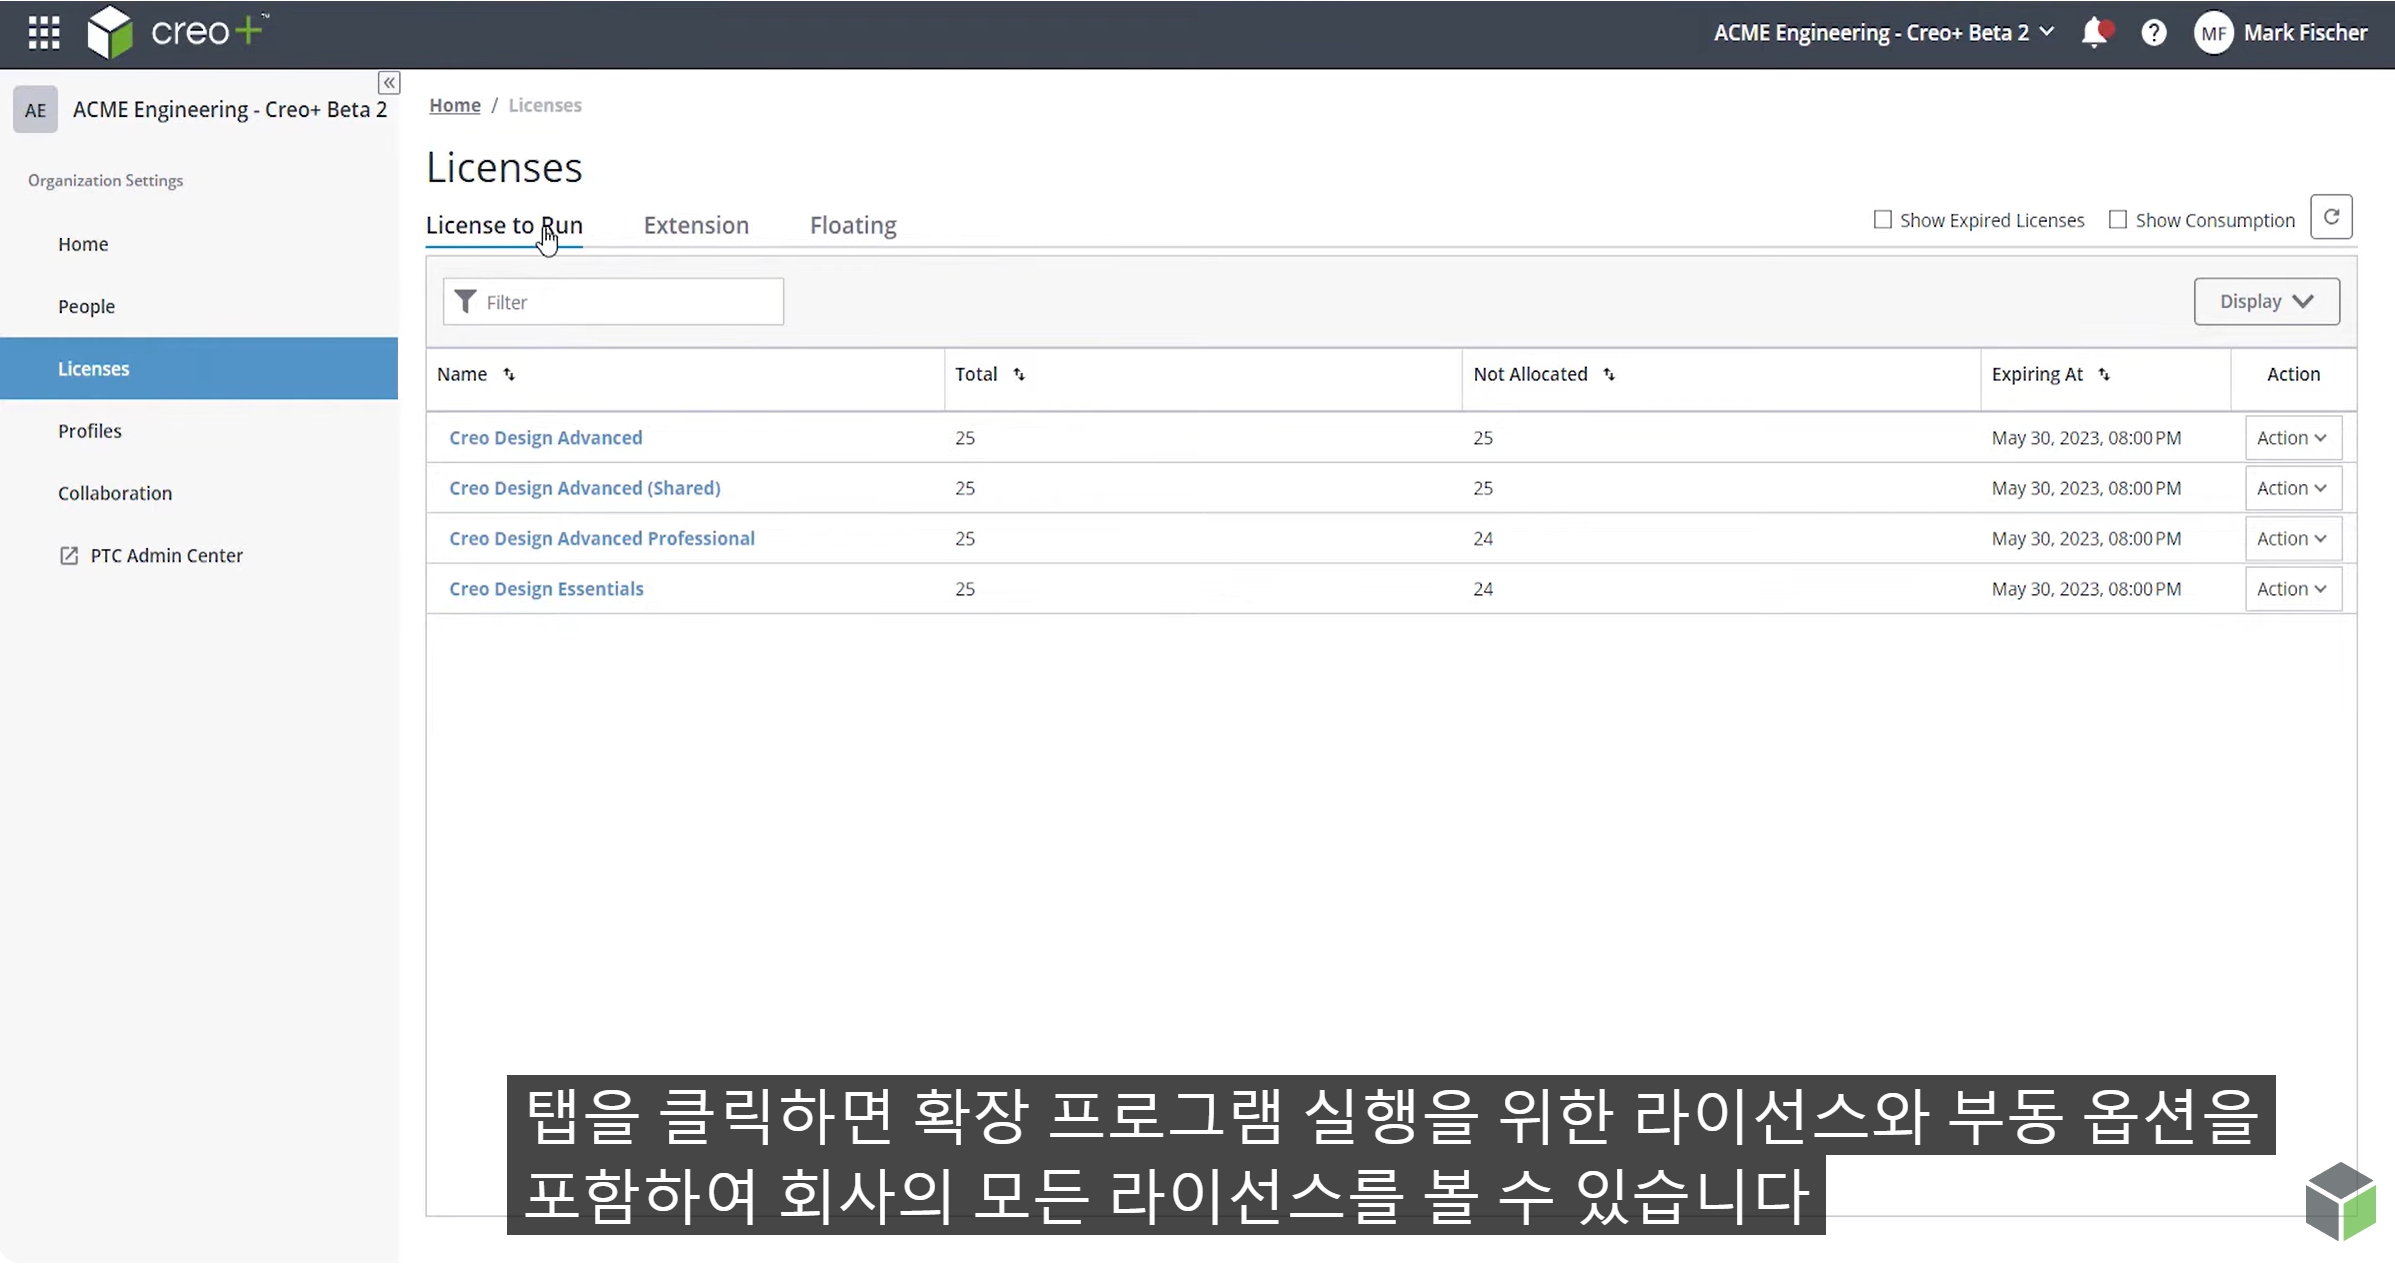Click the Creo+ cube logo
Image resolution: width=2395 pixels, height=1270 pixels.
109,32
